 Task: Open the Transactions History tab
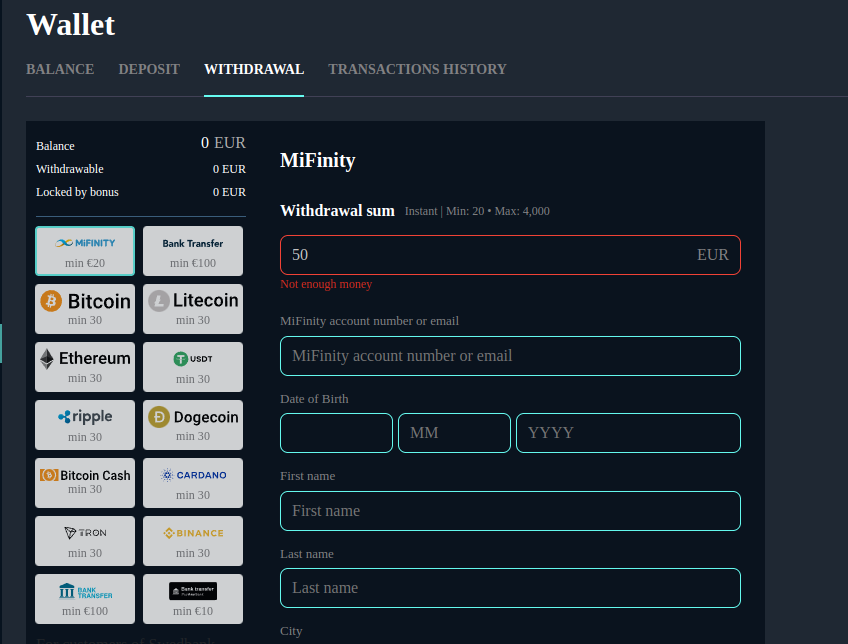click(x=417, y=69)
